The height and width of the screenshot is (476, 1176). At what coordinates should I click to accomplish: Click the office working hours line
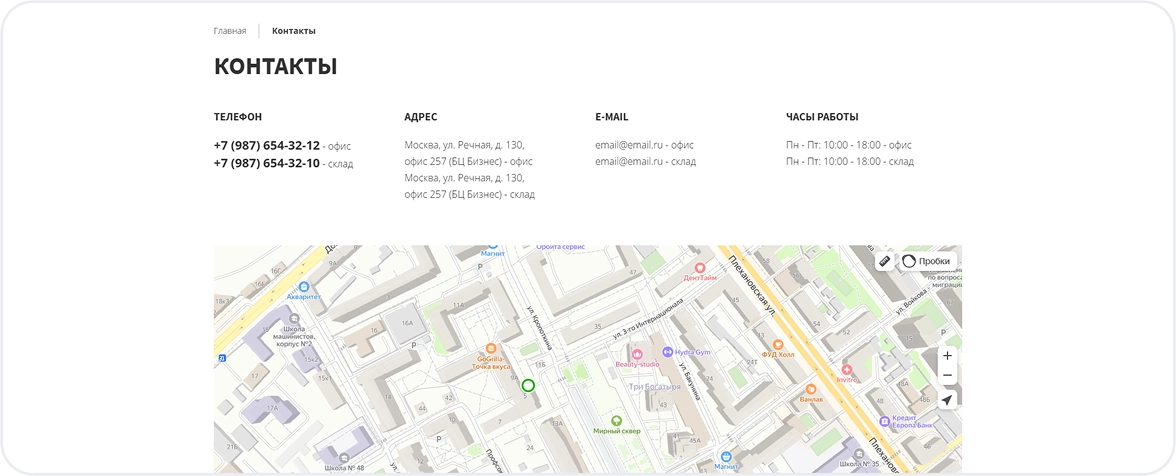point(849,145)
